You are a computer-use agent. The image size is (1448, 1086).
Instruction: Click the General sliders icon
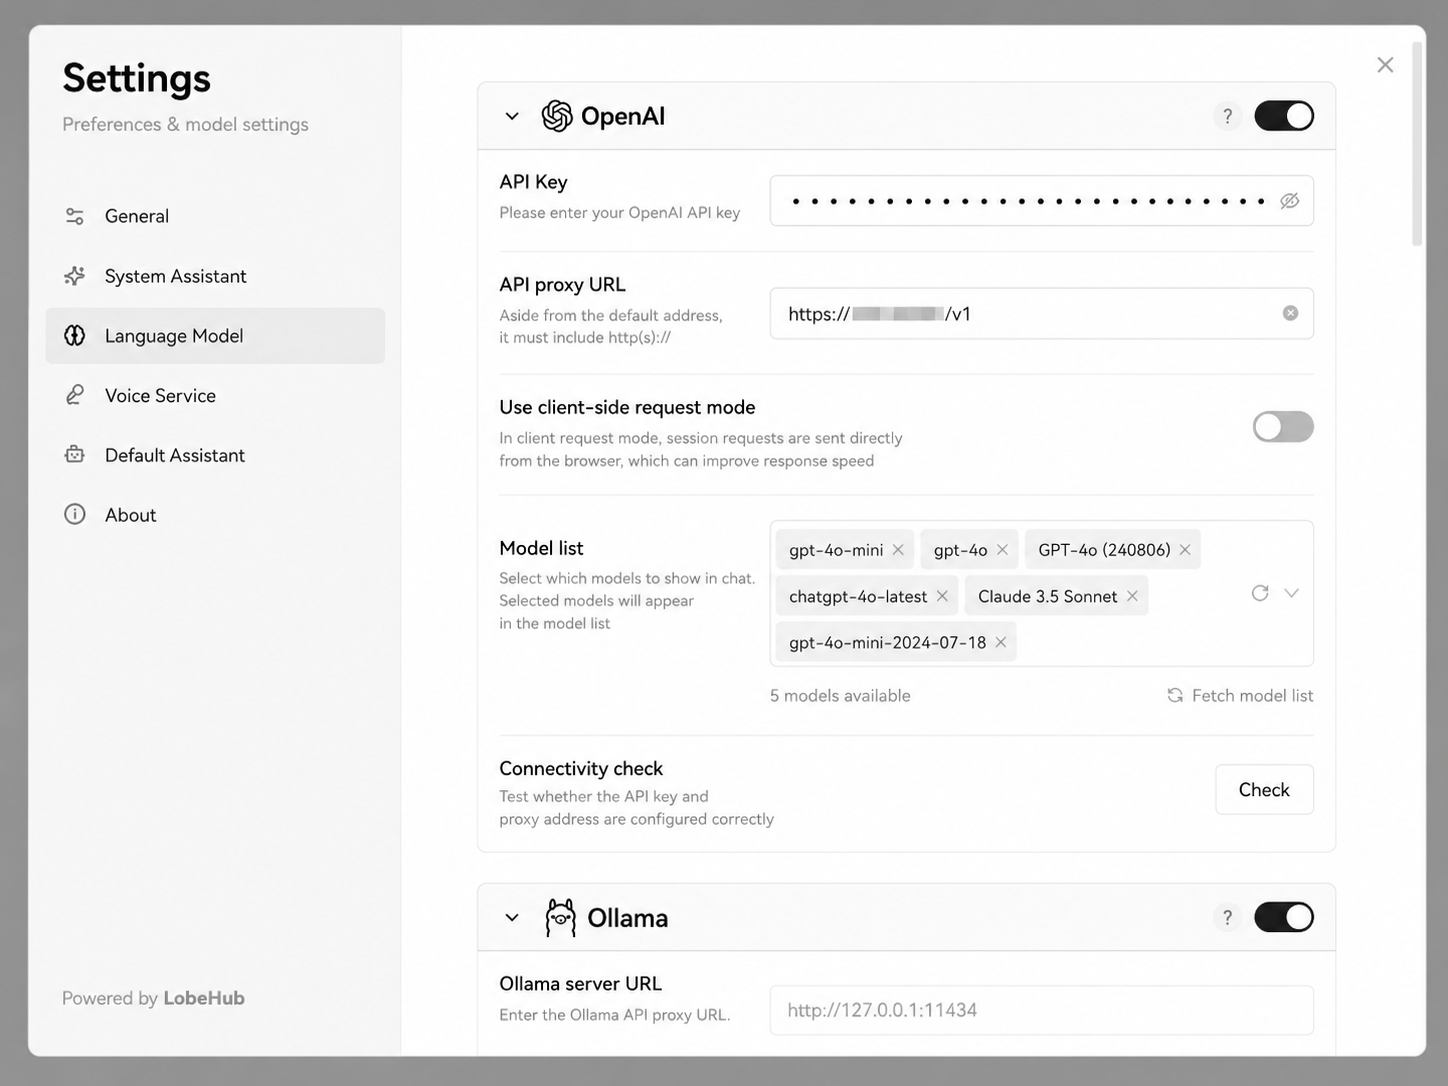75,216
